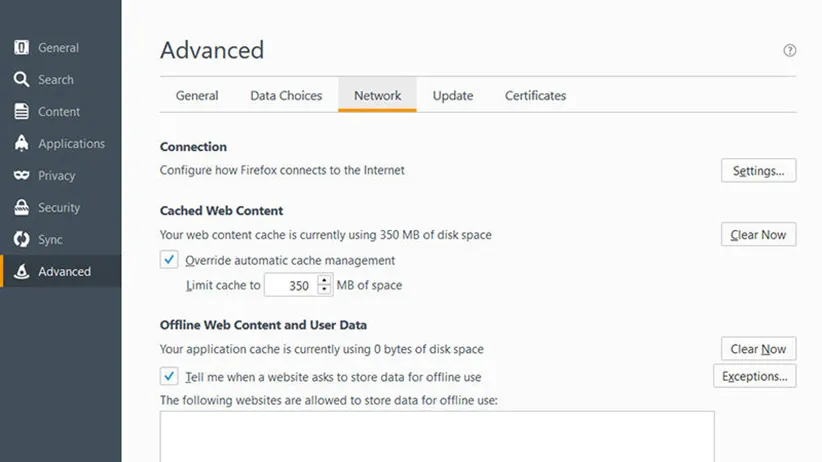Select the Sync arrows icon
Image resolution: width=822 pixels, height=462 pixels.
(21, 240)
